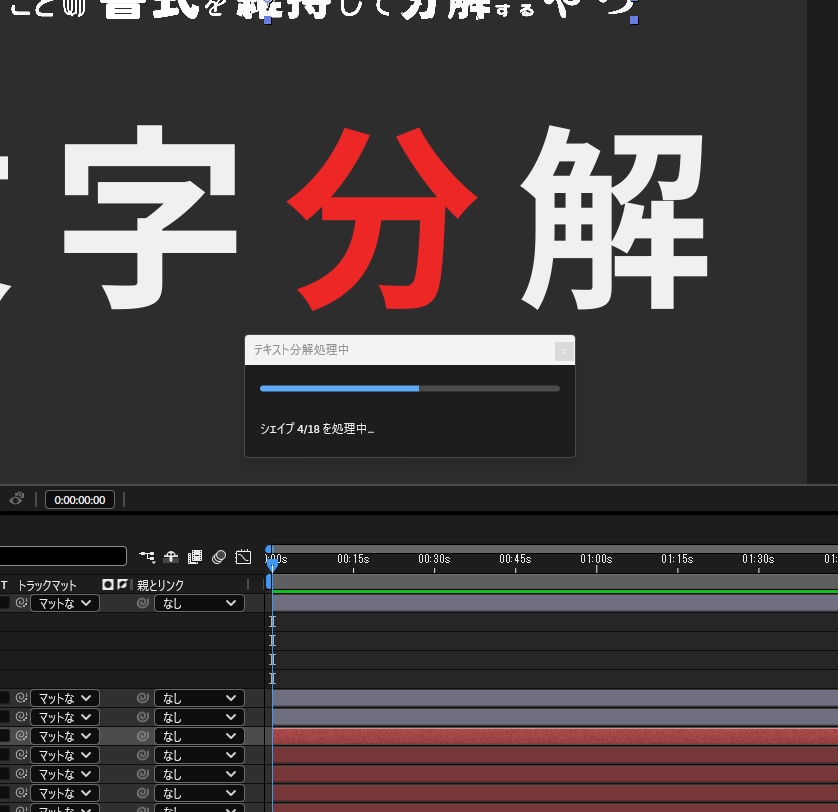The image size is (838, 812).
Task: Click the 0:00:00:00 current time display
Action: pyautogui.click(x=80, y=499)
